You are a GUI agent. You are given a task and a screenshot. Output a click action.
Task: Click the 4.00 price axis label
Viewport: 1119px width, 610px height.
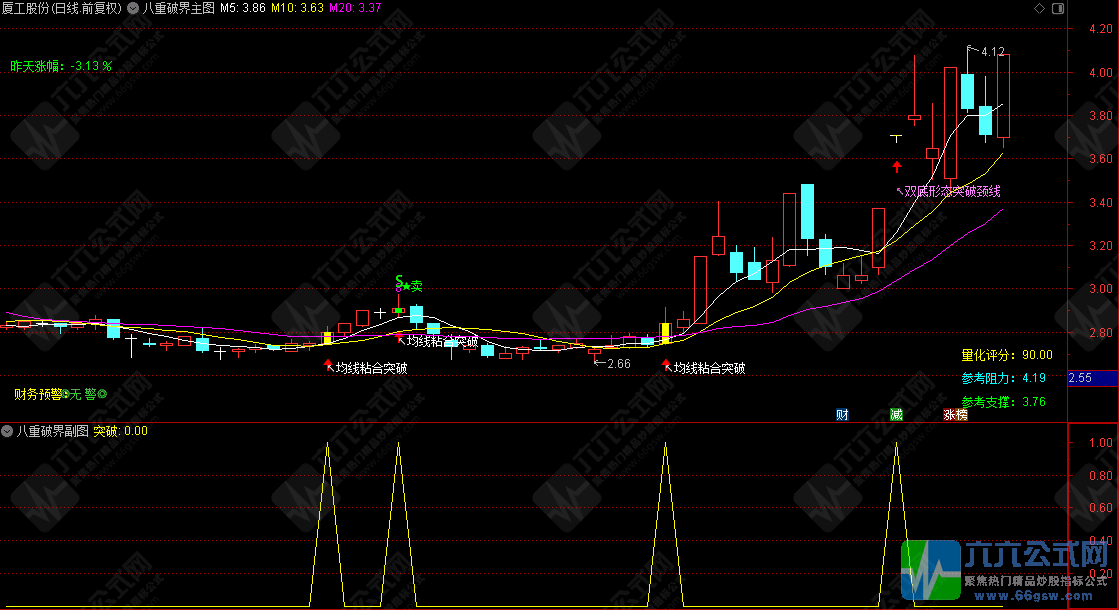click(1100, 72)
